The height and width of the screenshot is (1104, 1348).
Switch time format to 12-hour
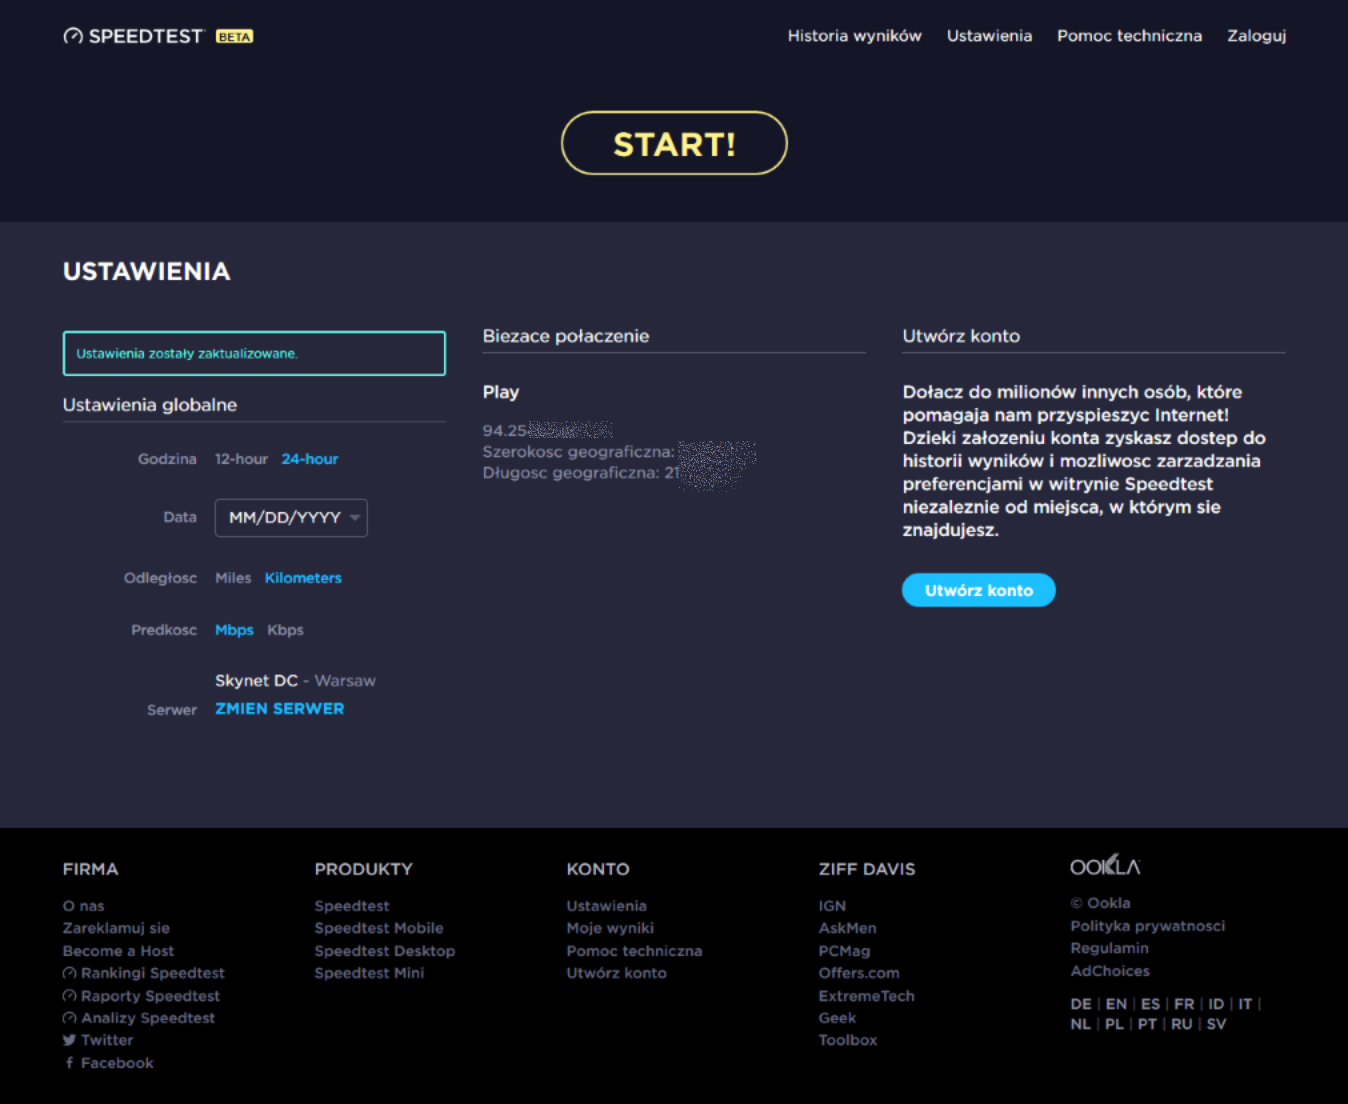pyautogui.click(x=241, y=459)
